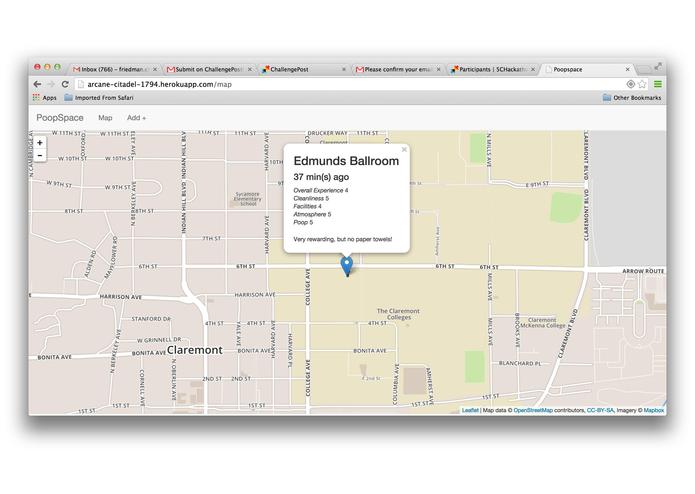Click the ARROW ROUTE road label
The height and width of the screenshot is (494, 695).
tap(643, 271)
